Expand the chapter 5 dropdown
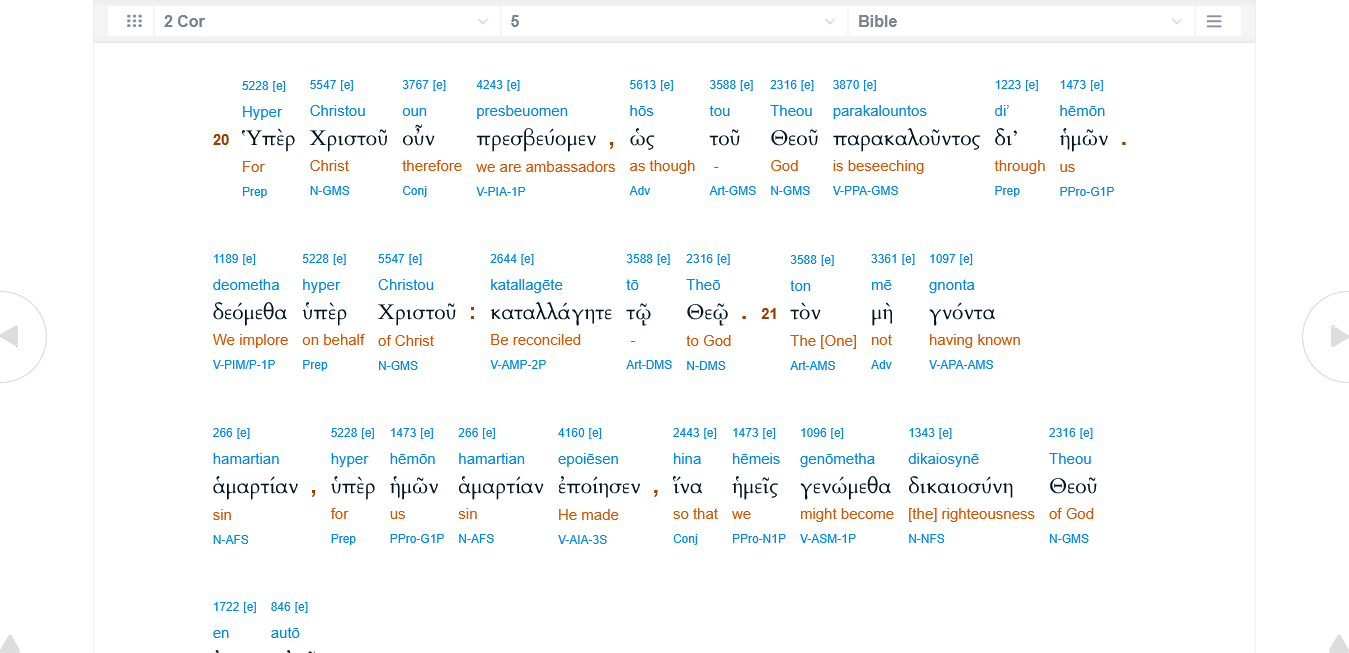Screen dimensions: 1349x653 pos(674,21)
